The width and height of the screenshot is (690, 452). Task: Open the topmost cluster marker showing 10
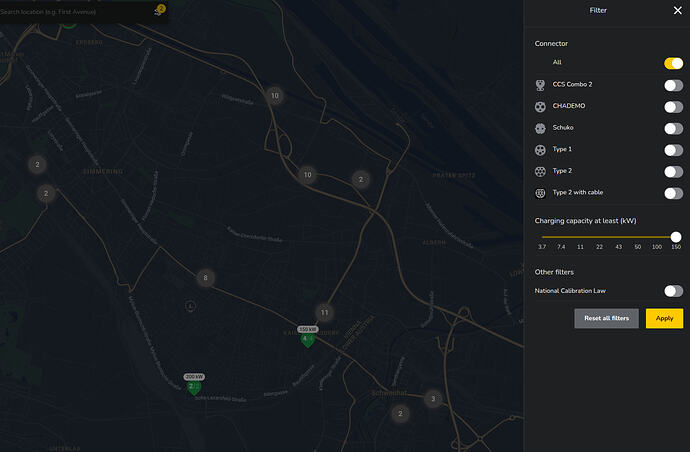click(275, 96)
